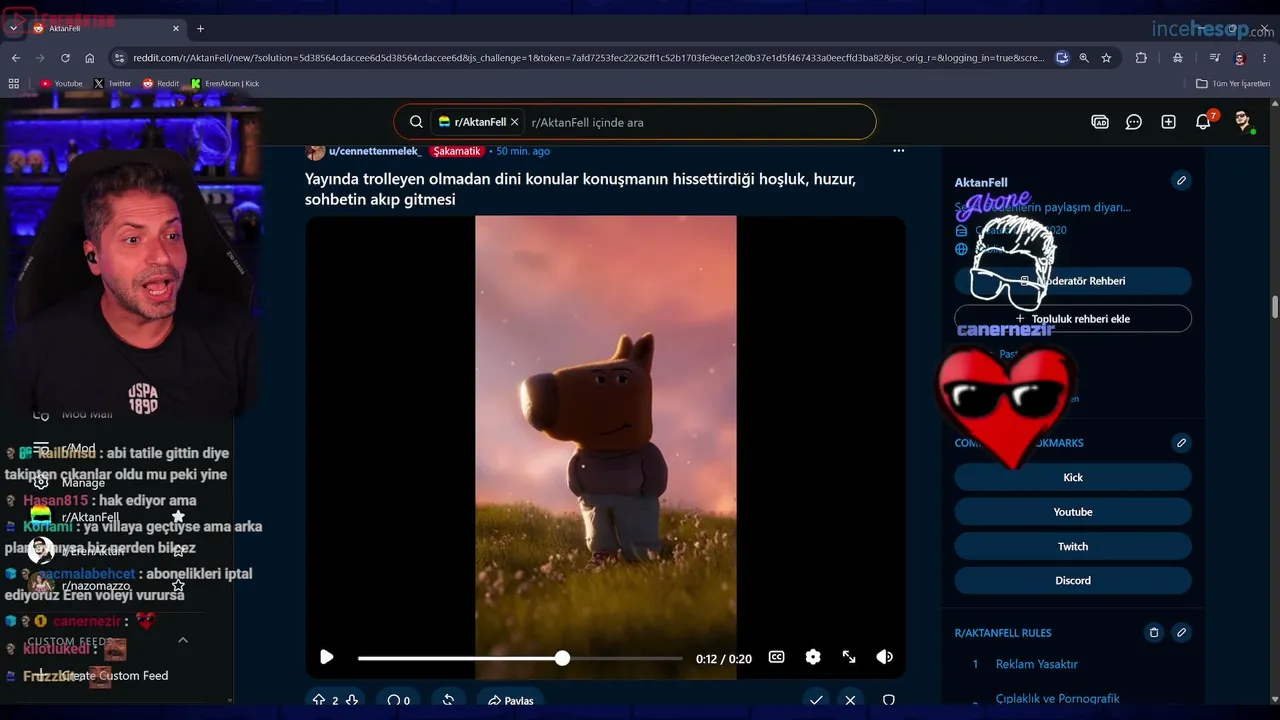The width and height of the screenshot is (1280, 720).
Task: Edit the AktanFell community details
Action: click(x=1181, y=181)
